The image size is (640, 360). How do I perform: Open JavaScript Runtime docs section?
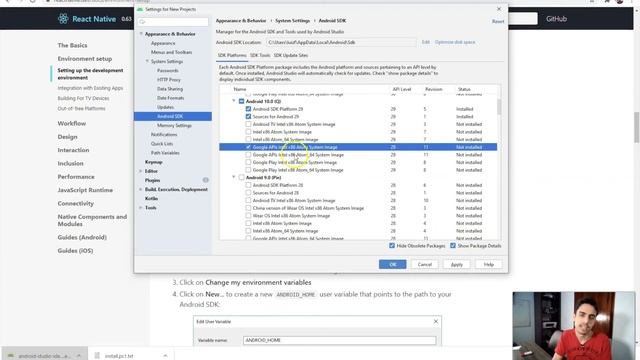[x=85, y=190]
